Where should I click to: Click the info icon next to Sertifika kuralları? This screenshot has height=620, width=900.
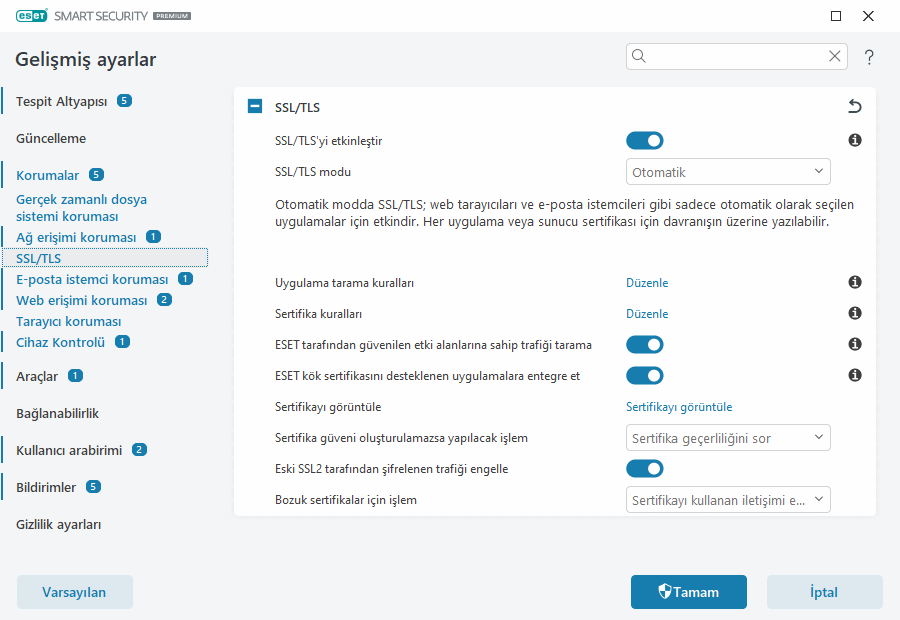[854, 313]
